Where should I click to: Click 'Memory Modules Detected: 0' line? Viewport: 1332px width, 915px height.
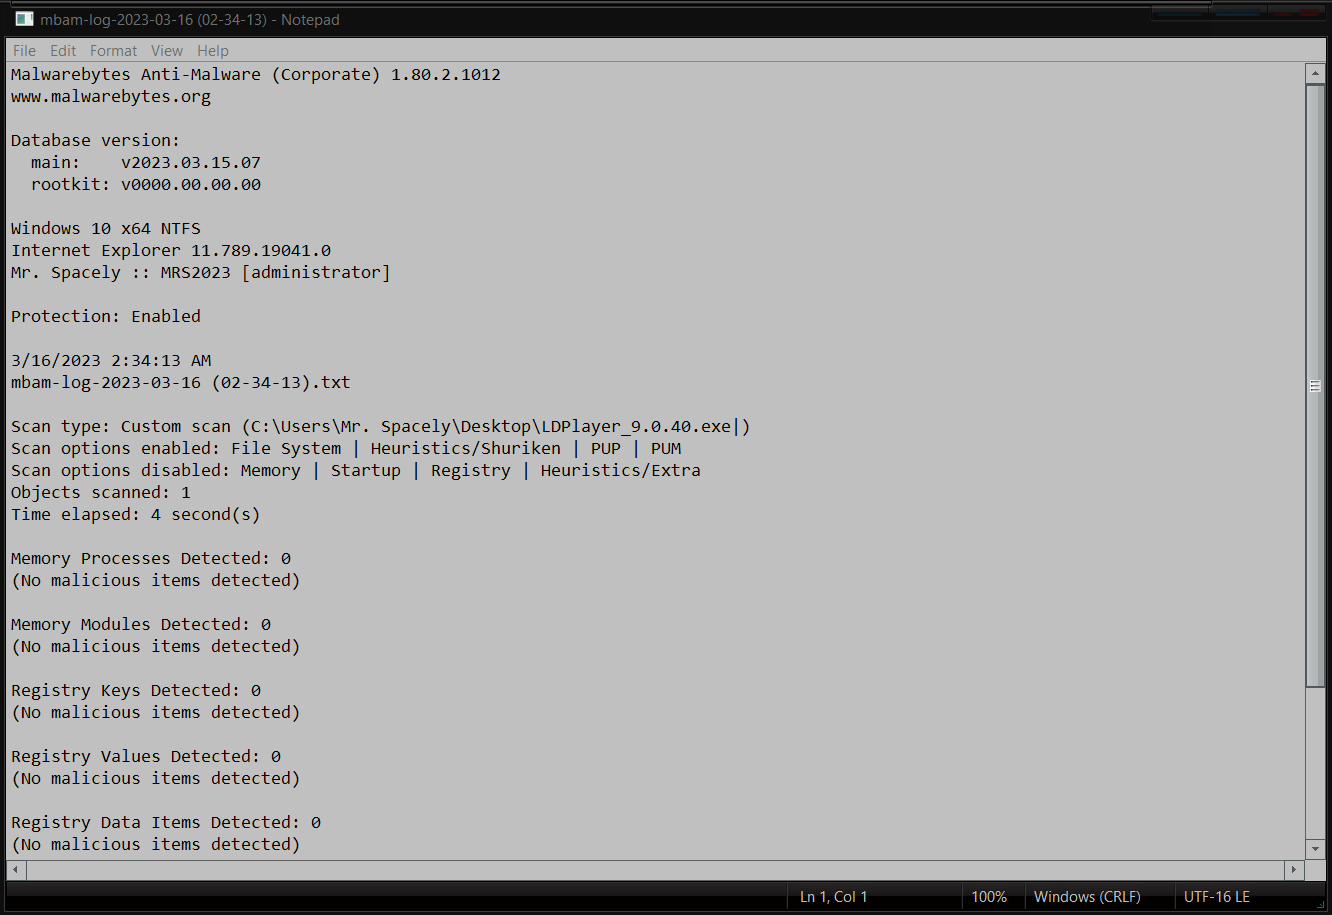coord(141,625)
